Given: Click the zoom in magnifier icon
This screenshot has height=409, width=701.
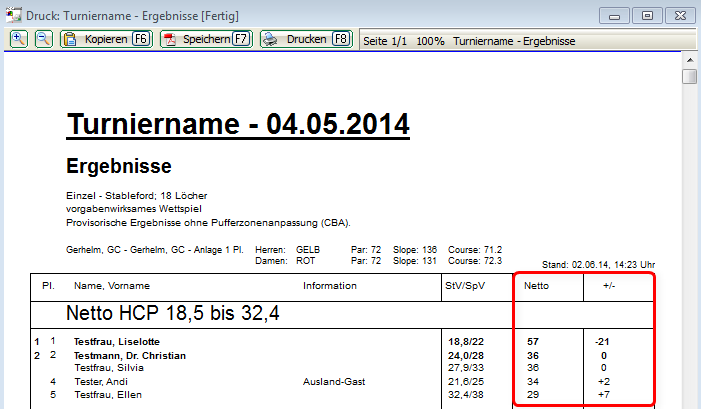Looking at the screenshot, I should pyautogui.click(x=18, y=39).
